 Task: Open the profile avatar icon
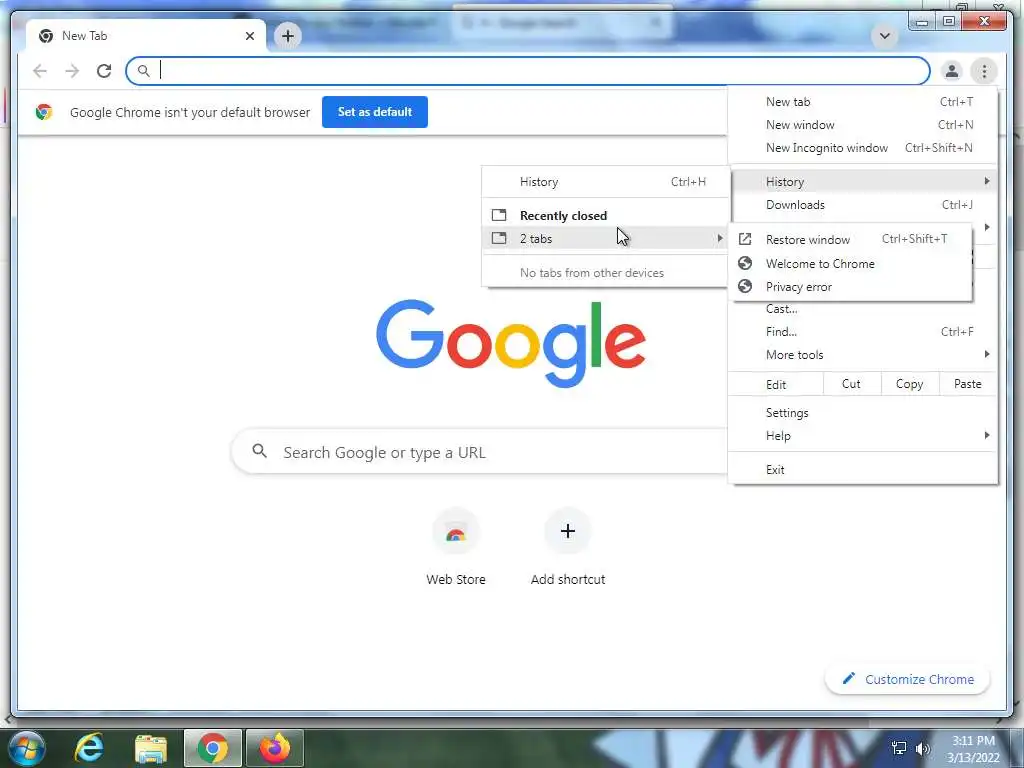pyautogui.click(x=952, y=71)
